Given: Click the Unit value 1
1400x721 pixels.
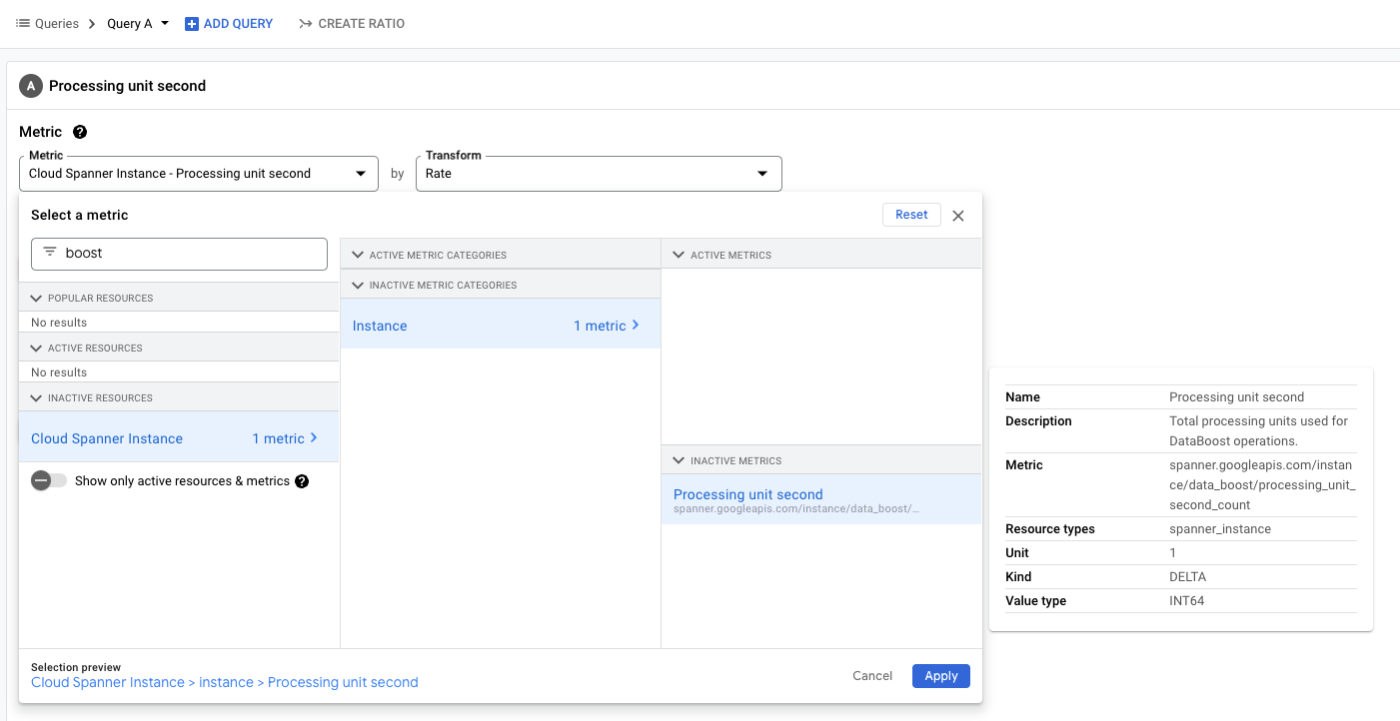Looking at the screenshot, I should [1173, 553].
